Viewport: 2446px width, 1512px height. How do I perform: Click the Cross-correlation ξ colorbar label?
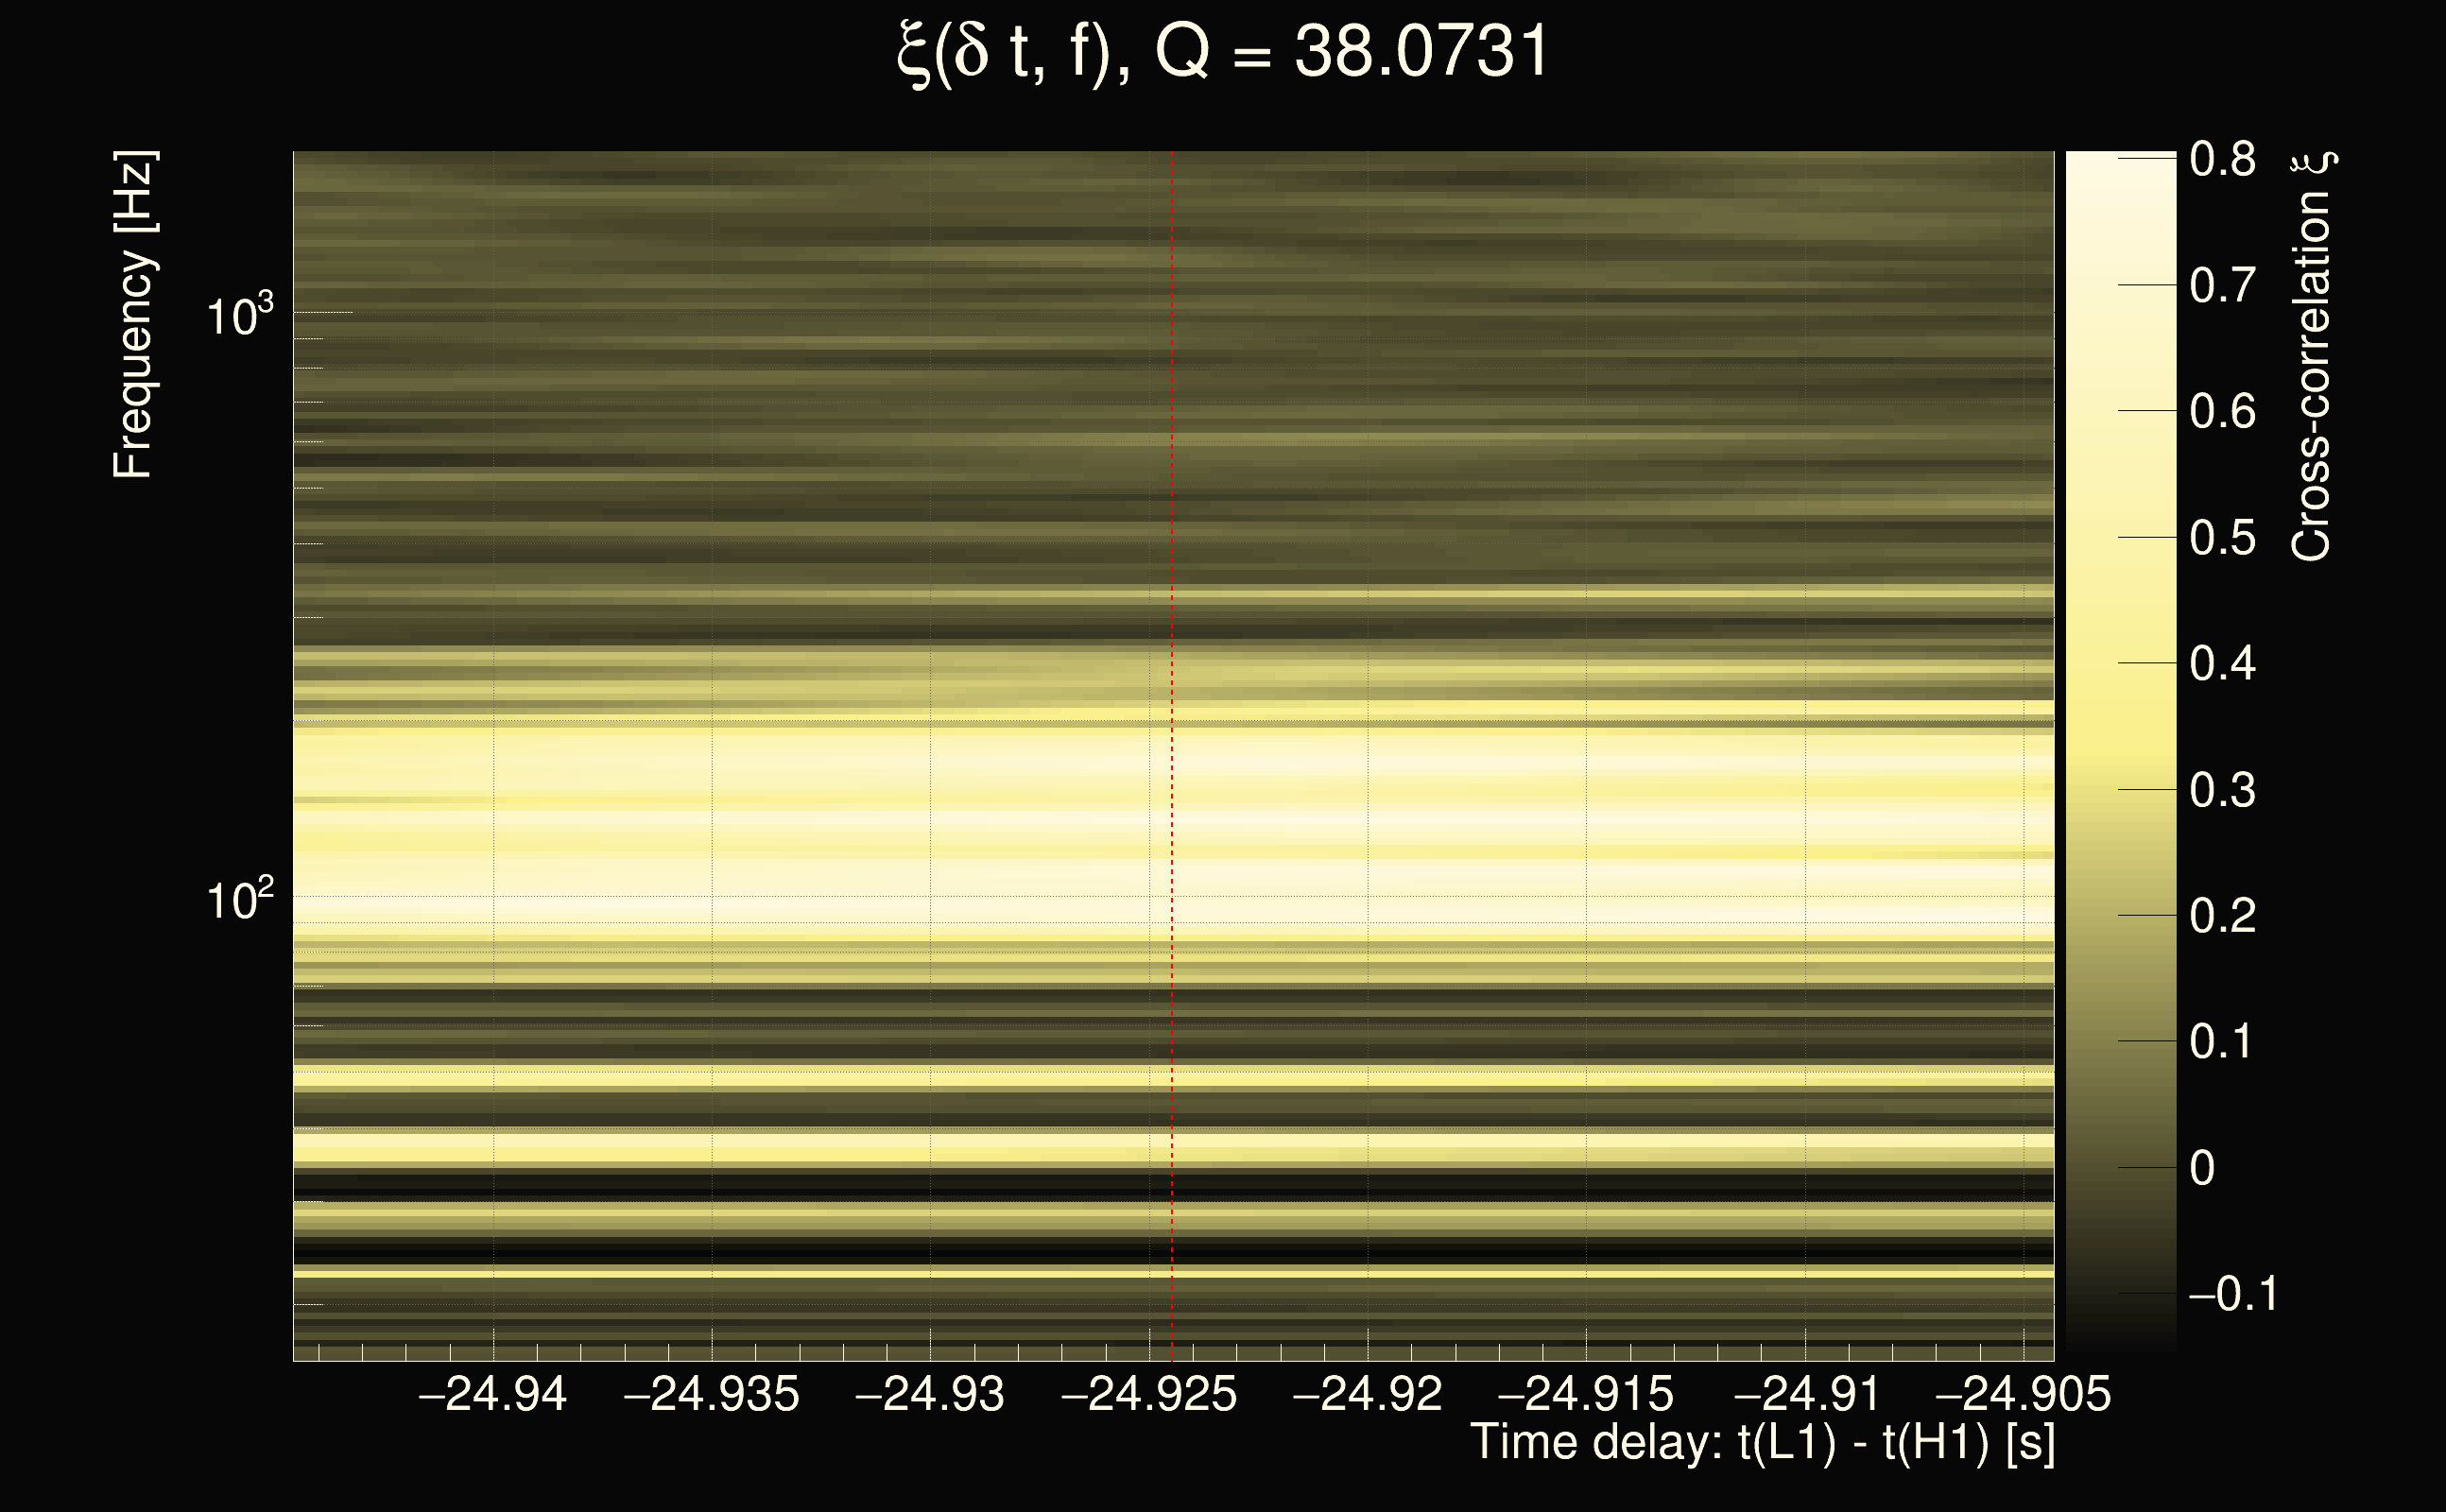pyautogui.click(x=2312, y=355)
